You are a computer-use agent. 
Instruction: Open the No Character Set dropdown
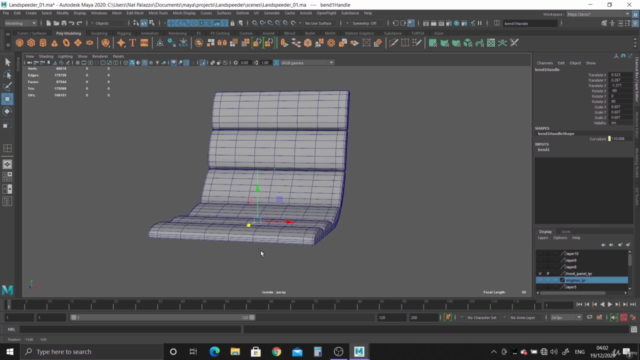point(482,318)
